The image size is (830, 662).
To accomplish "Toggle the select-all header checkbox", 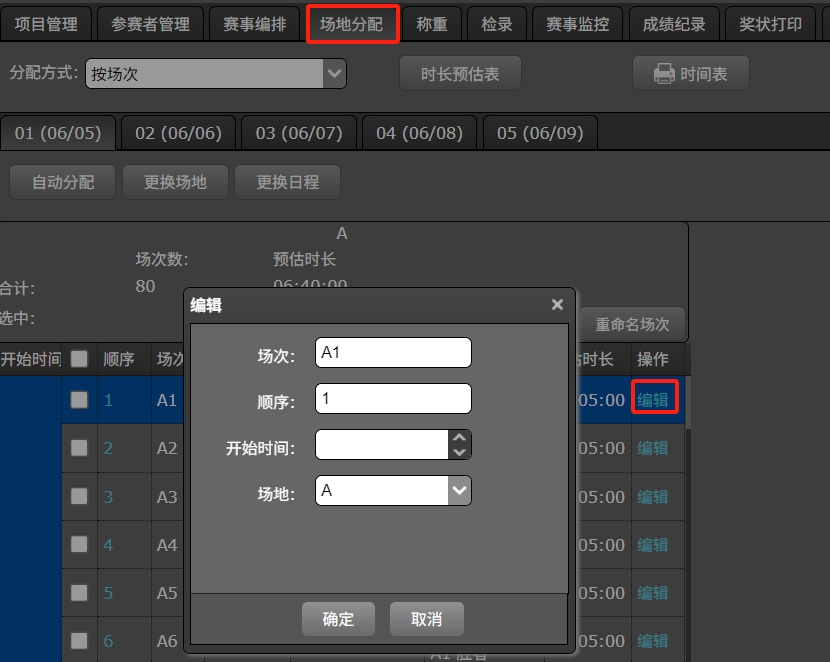I will 79,359.
